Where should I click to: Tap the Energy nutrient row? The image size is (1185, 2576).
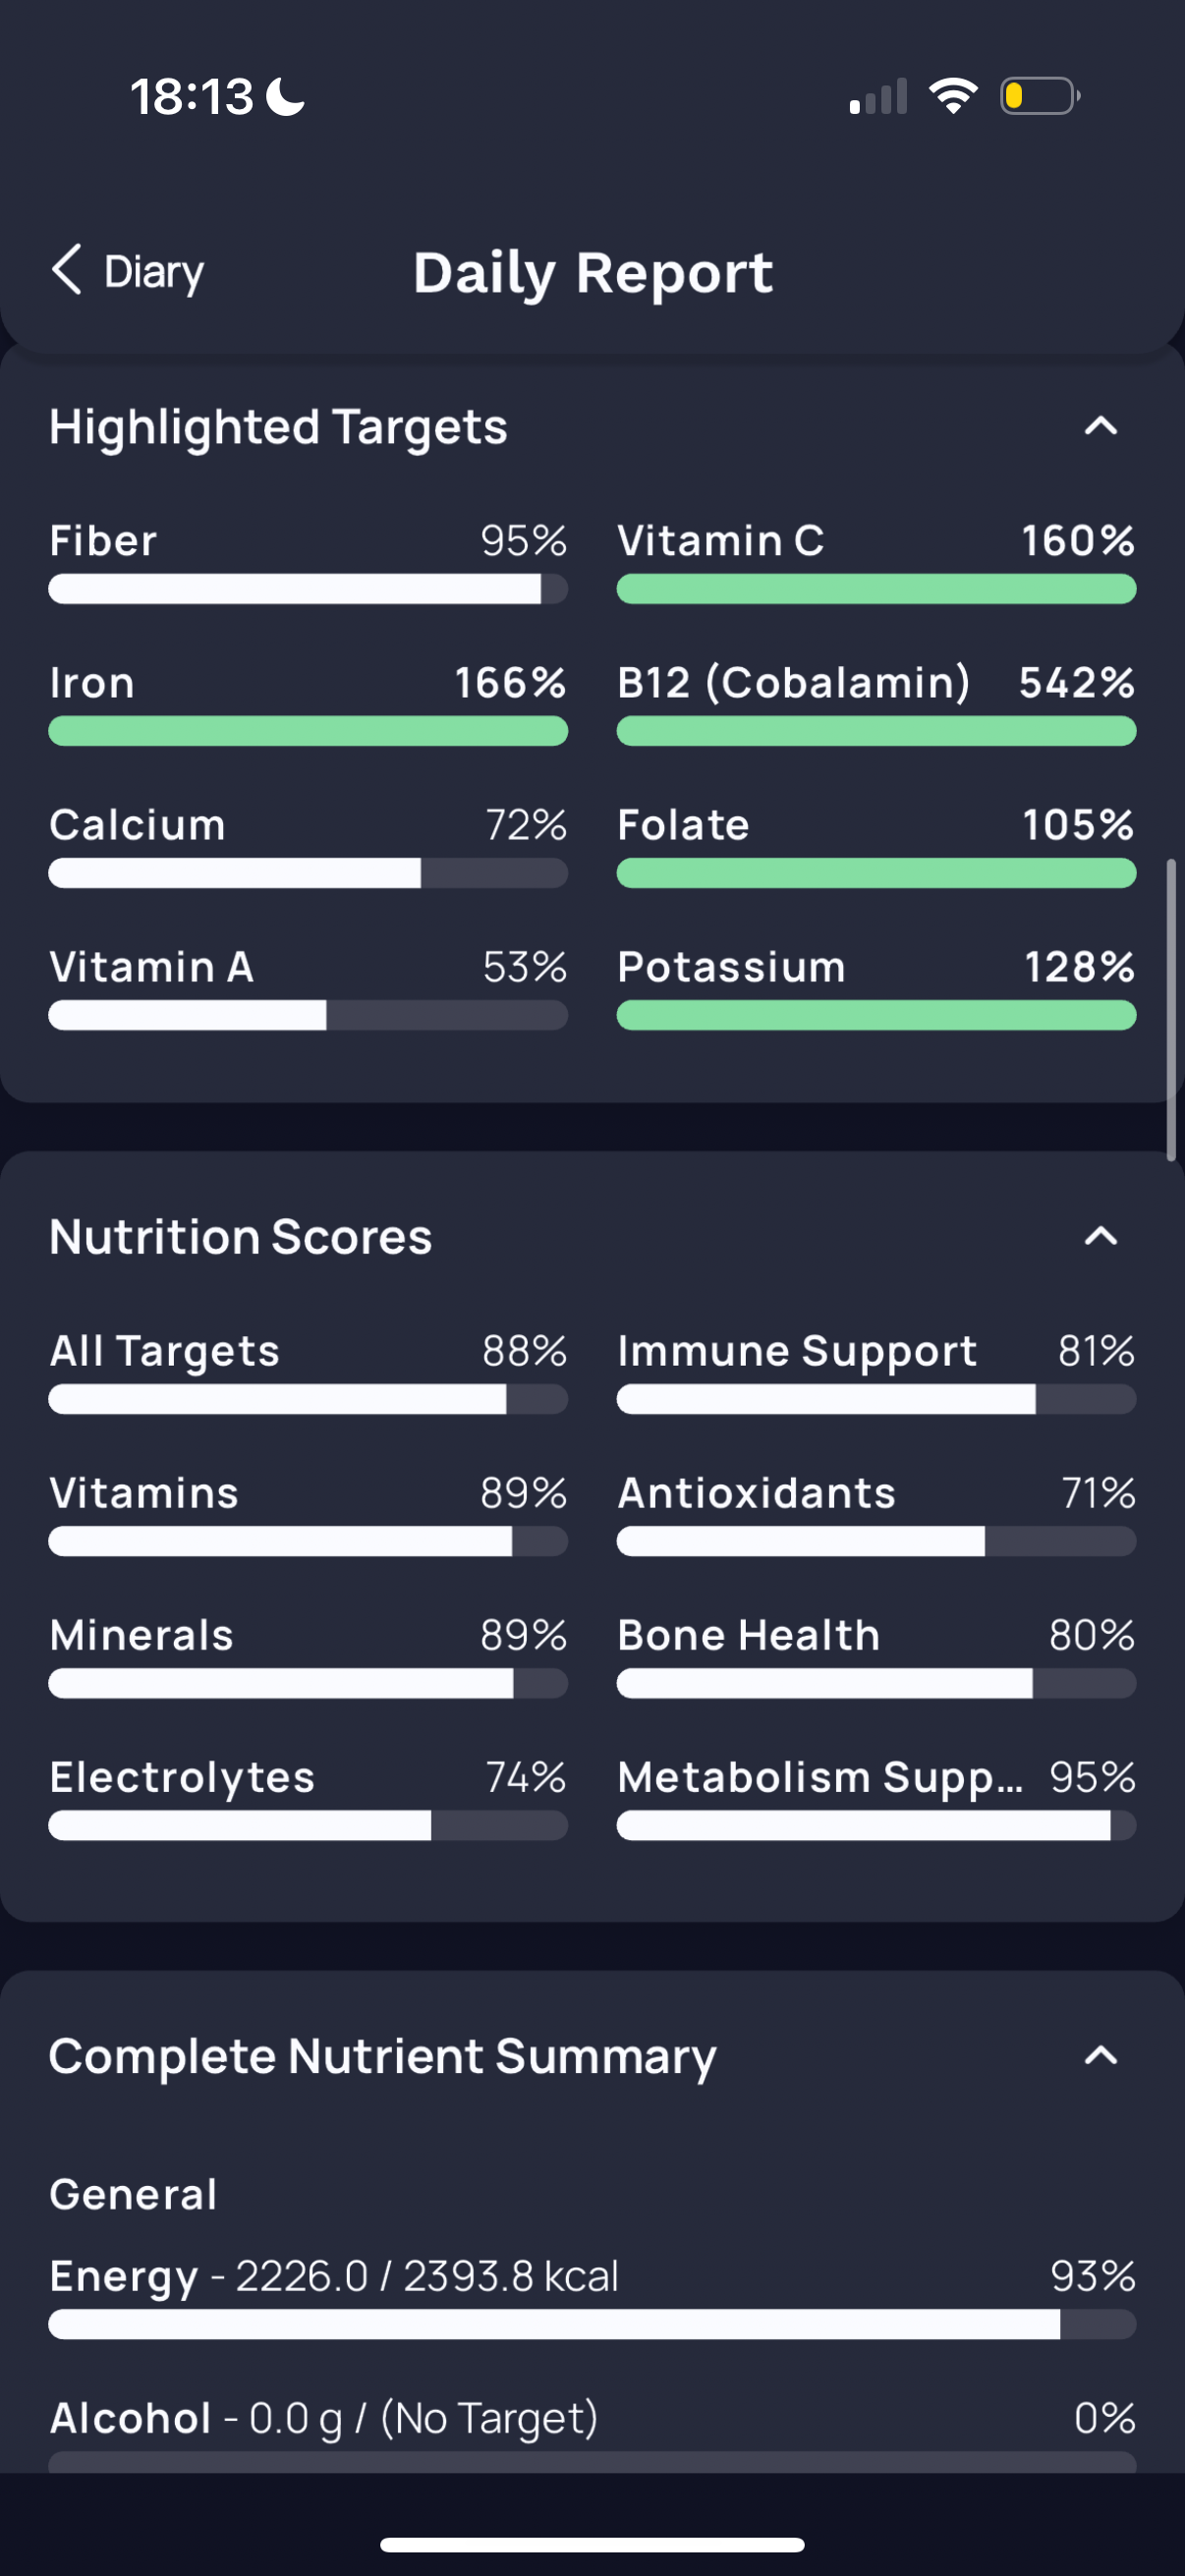pos(592,2296)
